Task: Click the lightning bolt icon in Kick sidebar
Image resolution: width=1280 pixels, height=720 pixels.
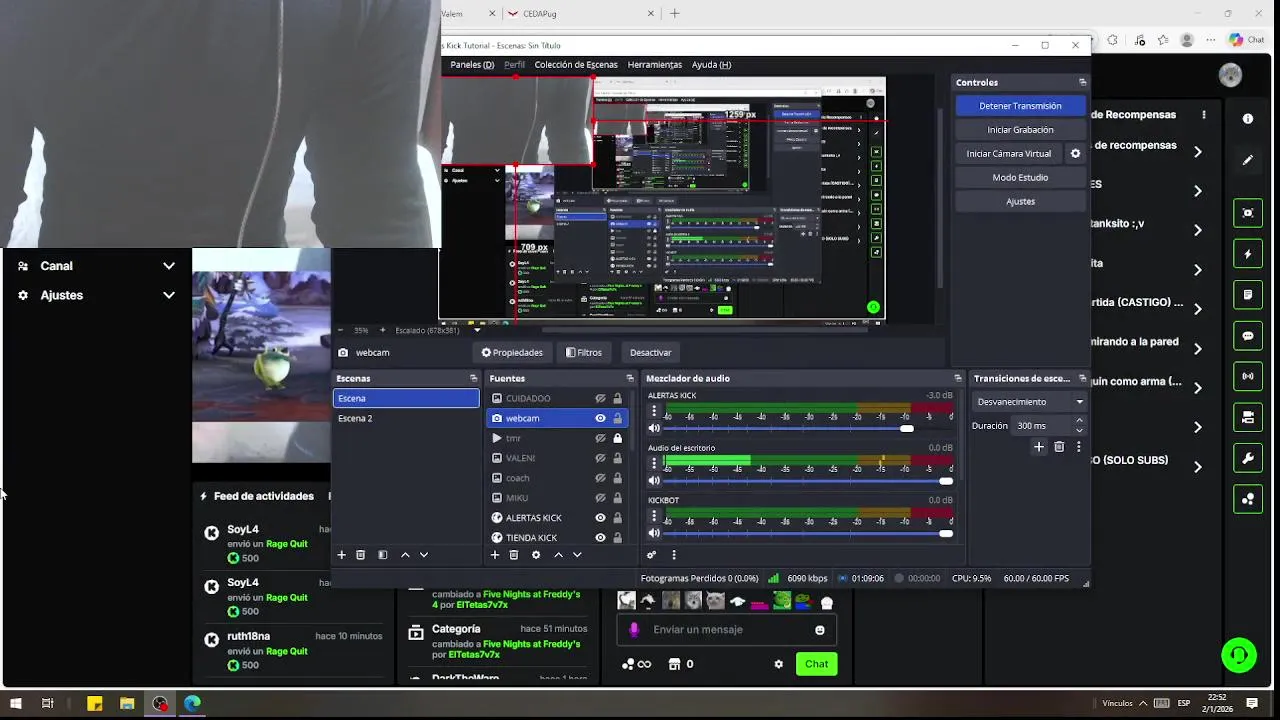Action: click(x=1248, y=254)
